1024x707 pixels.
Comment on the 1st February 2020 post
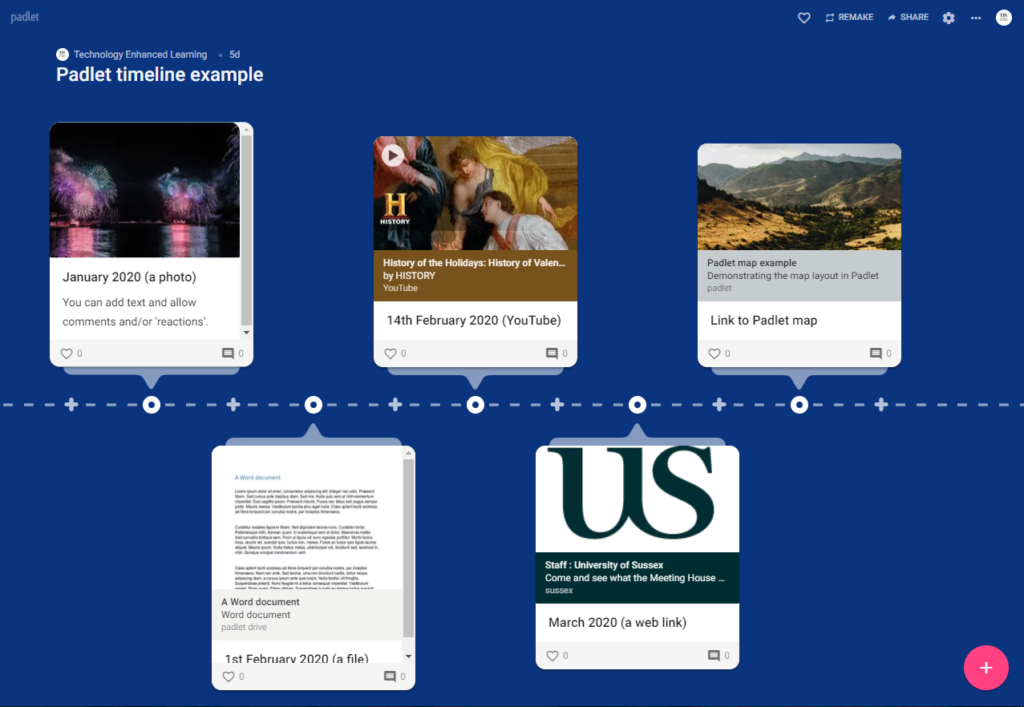[x=390, y=676]
